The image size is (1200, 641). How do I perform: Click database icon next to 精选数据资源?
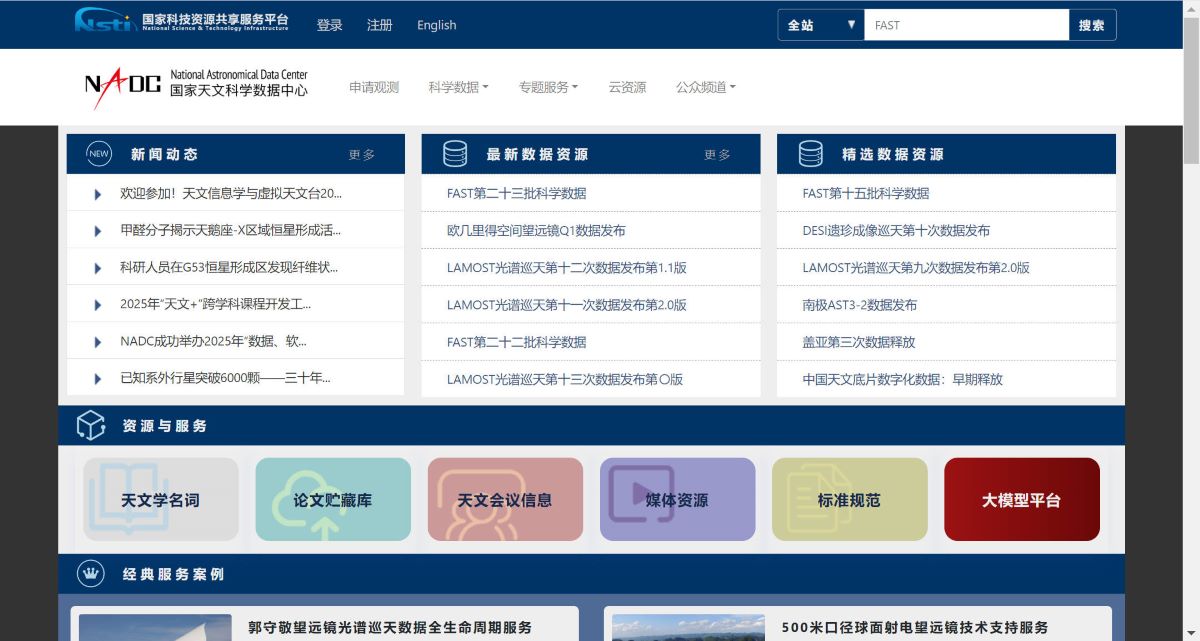click(x=810, y=154)
